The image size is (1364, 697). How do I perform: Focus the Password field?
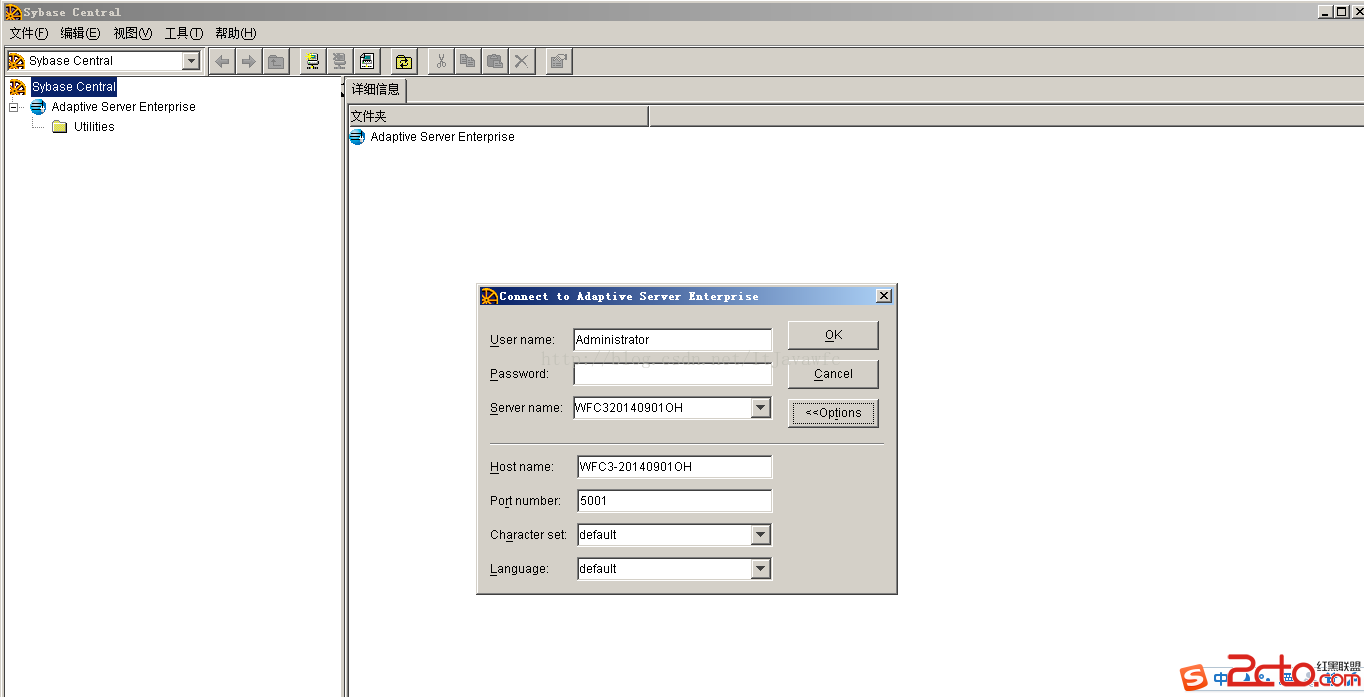tap(672, 374)
